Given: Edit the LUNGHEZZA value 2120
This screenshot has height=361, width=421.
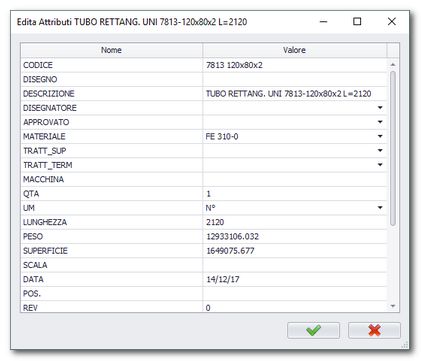Looking at the screenshot, I should pyautogui.click(x=295, y=222).
